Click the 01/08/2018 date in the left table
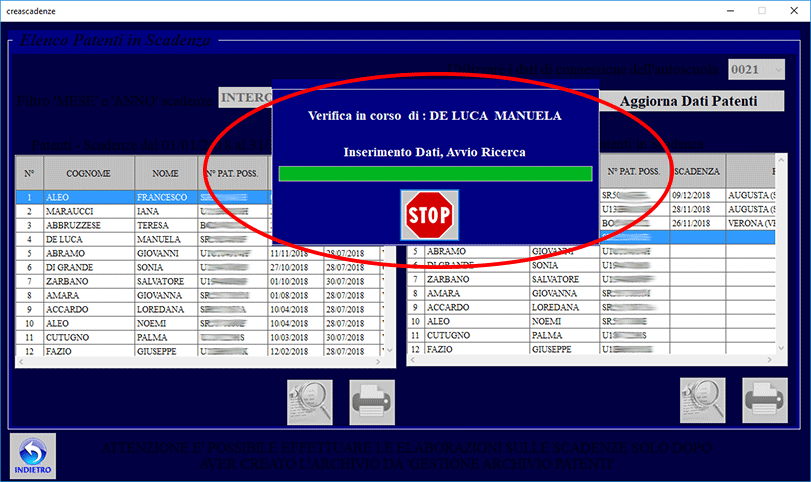This screenshot has height=482, width=811. tap(289, 295)
